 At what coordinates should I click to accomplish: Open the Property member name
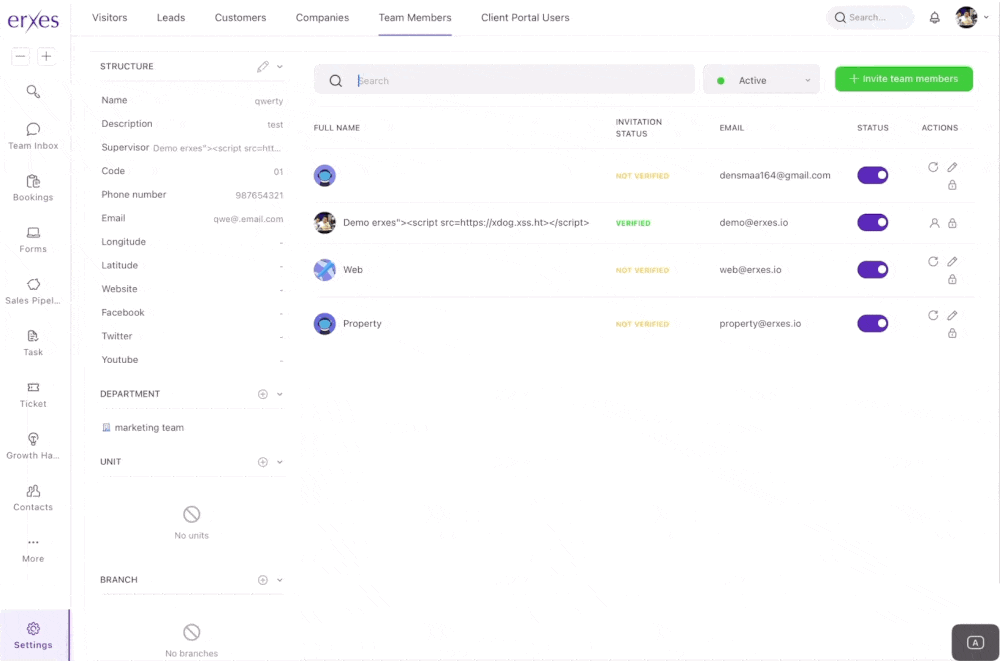point(362,323)
